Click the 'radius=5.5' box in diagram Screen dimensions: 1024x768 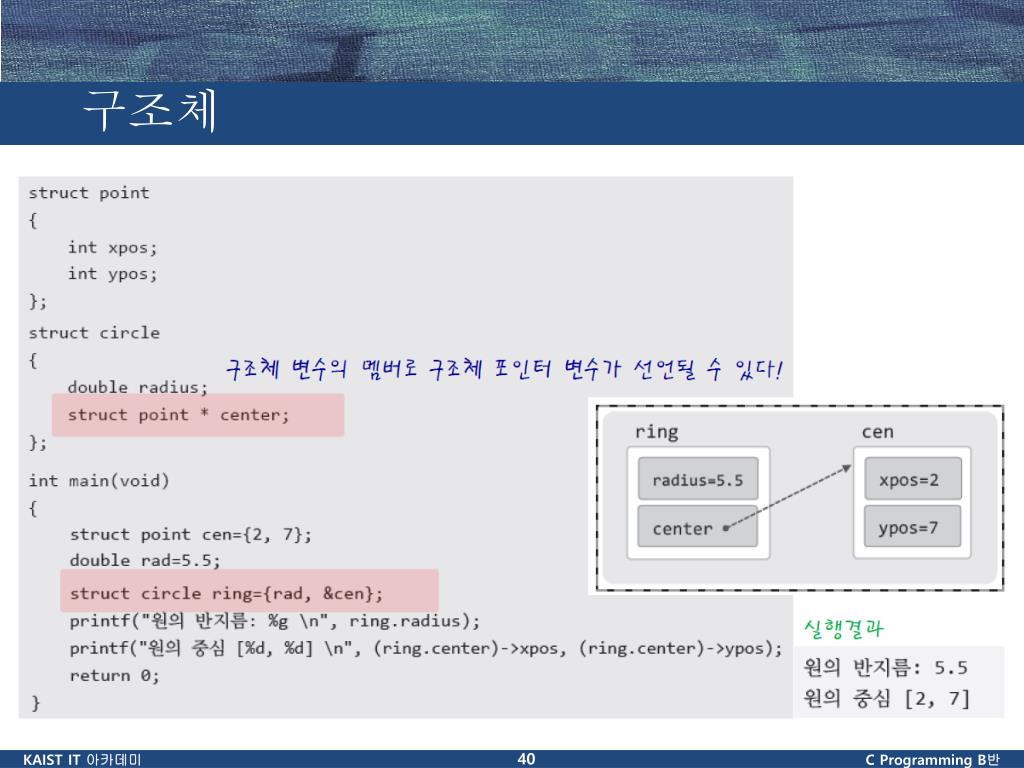[x=697, y=479]
